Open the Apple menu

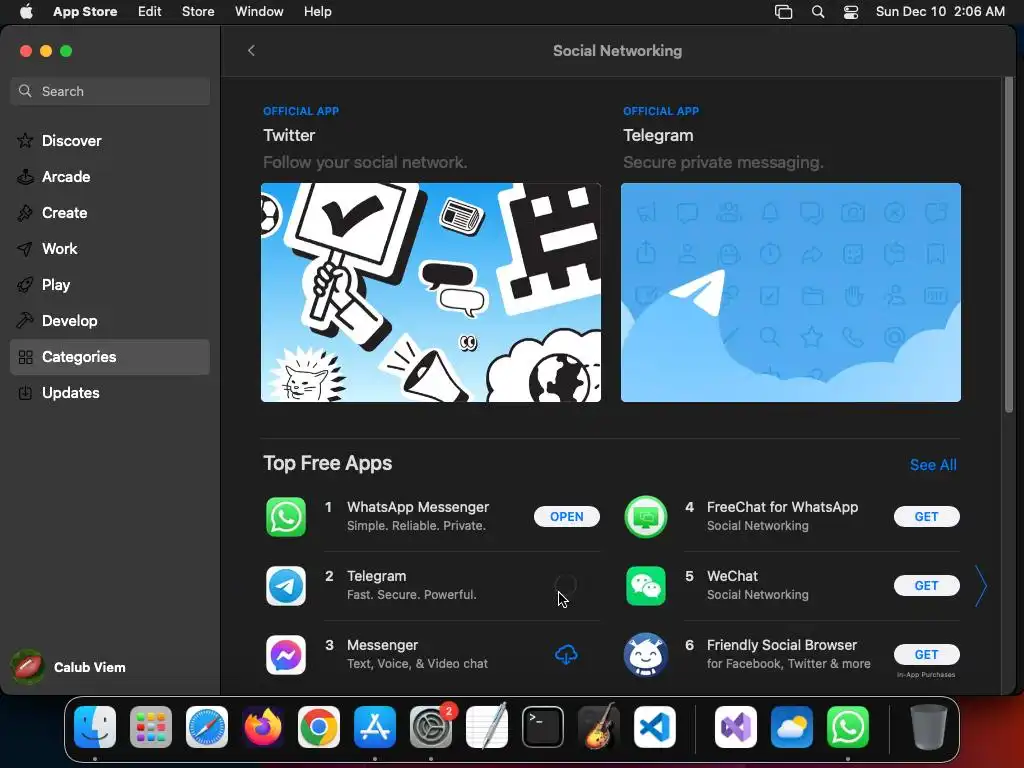pos(26,12)
